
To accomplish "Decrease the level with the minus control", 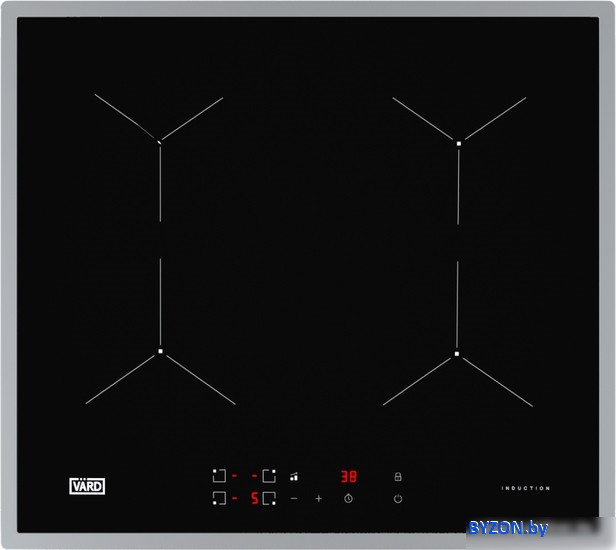I will point(294,499).
